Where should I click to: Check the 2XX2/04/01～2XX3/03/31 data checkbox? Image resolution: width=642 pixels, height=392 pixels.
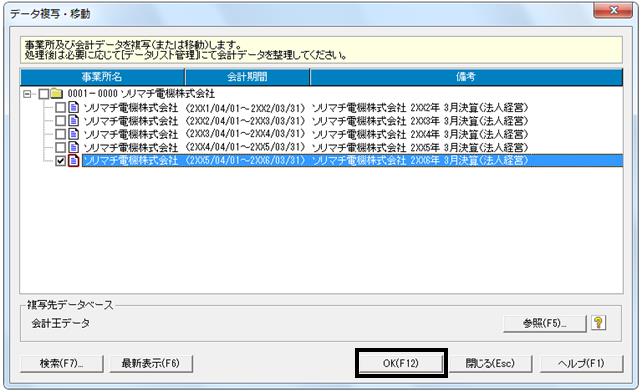click(x=61, y=121)
